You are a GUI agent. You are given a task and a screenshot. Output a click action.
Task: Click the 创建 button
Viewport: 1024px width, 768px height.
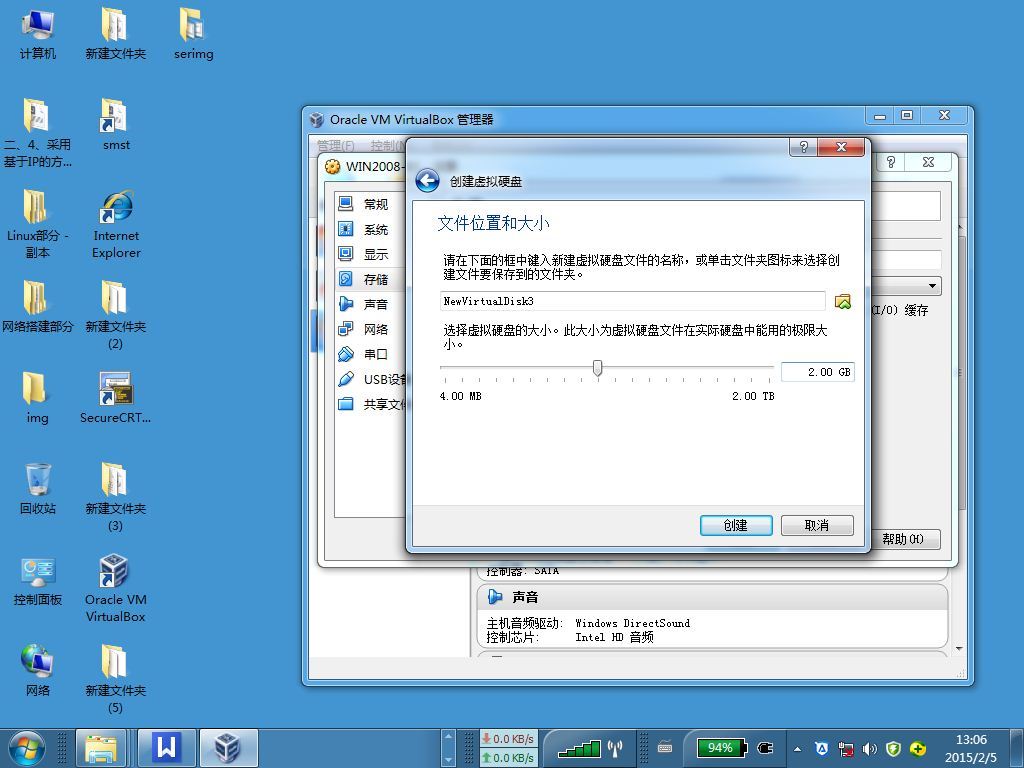point(736,525)
